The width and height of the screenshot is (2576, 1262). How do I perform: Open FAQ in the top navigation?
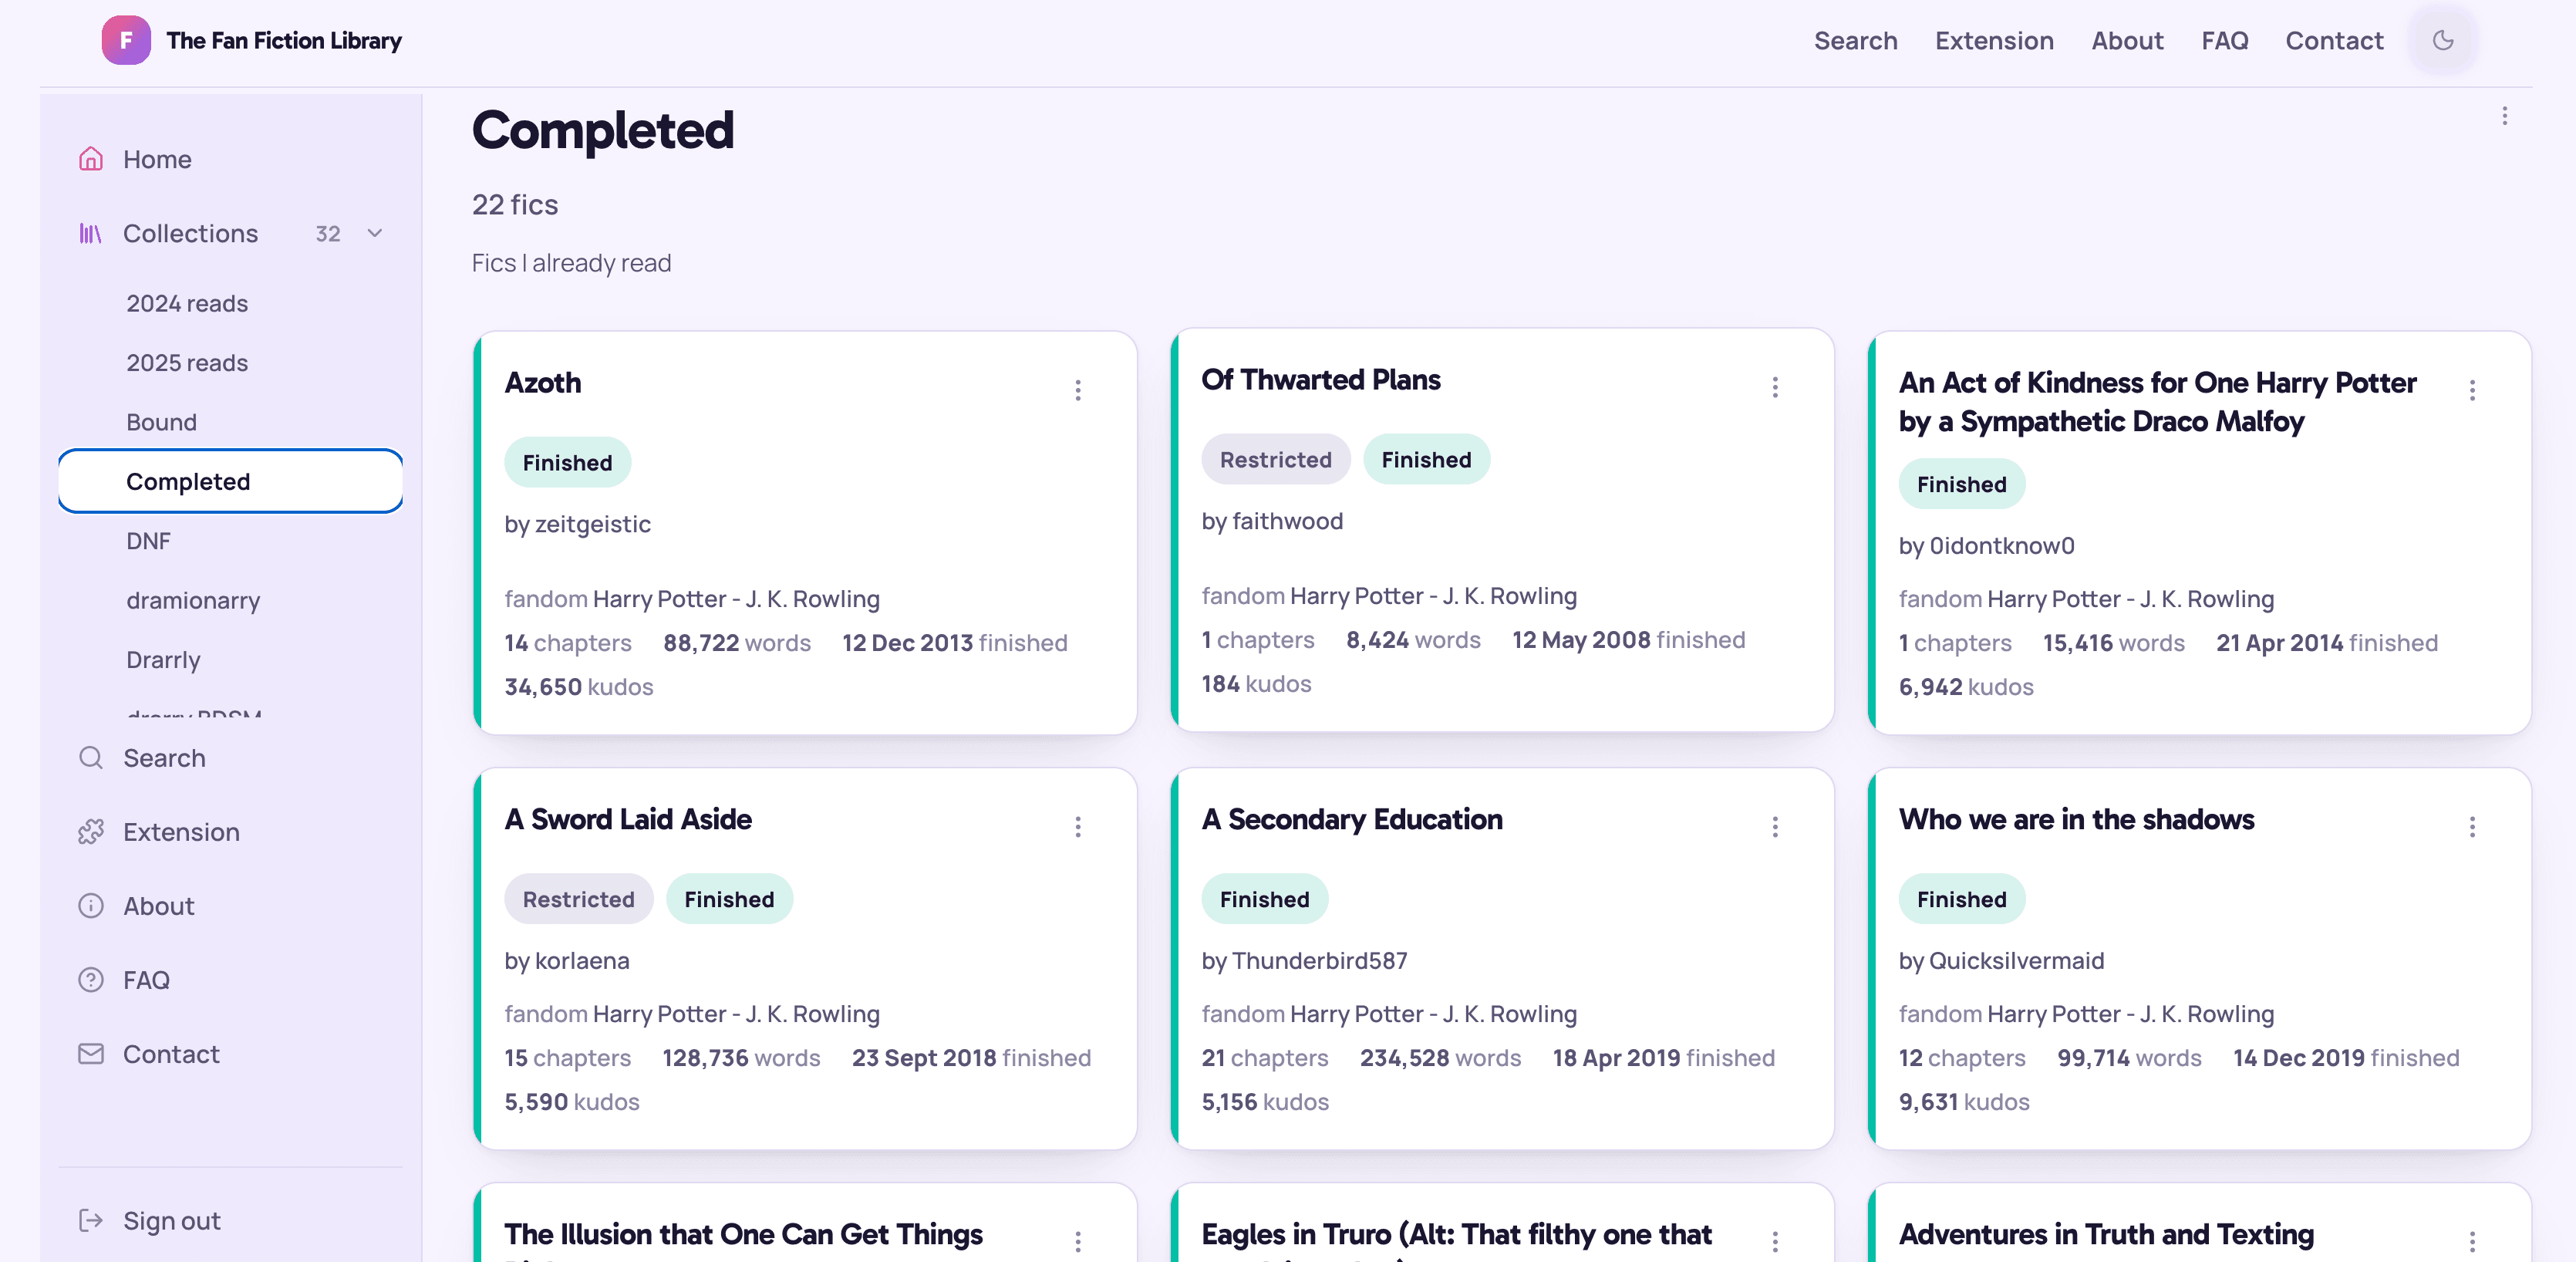point(2224,40)
